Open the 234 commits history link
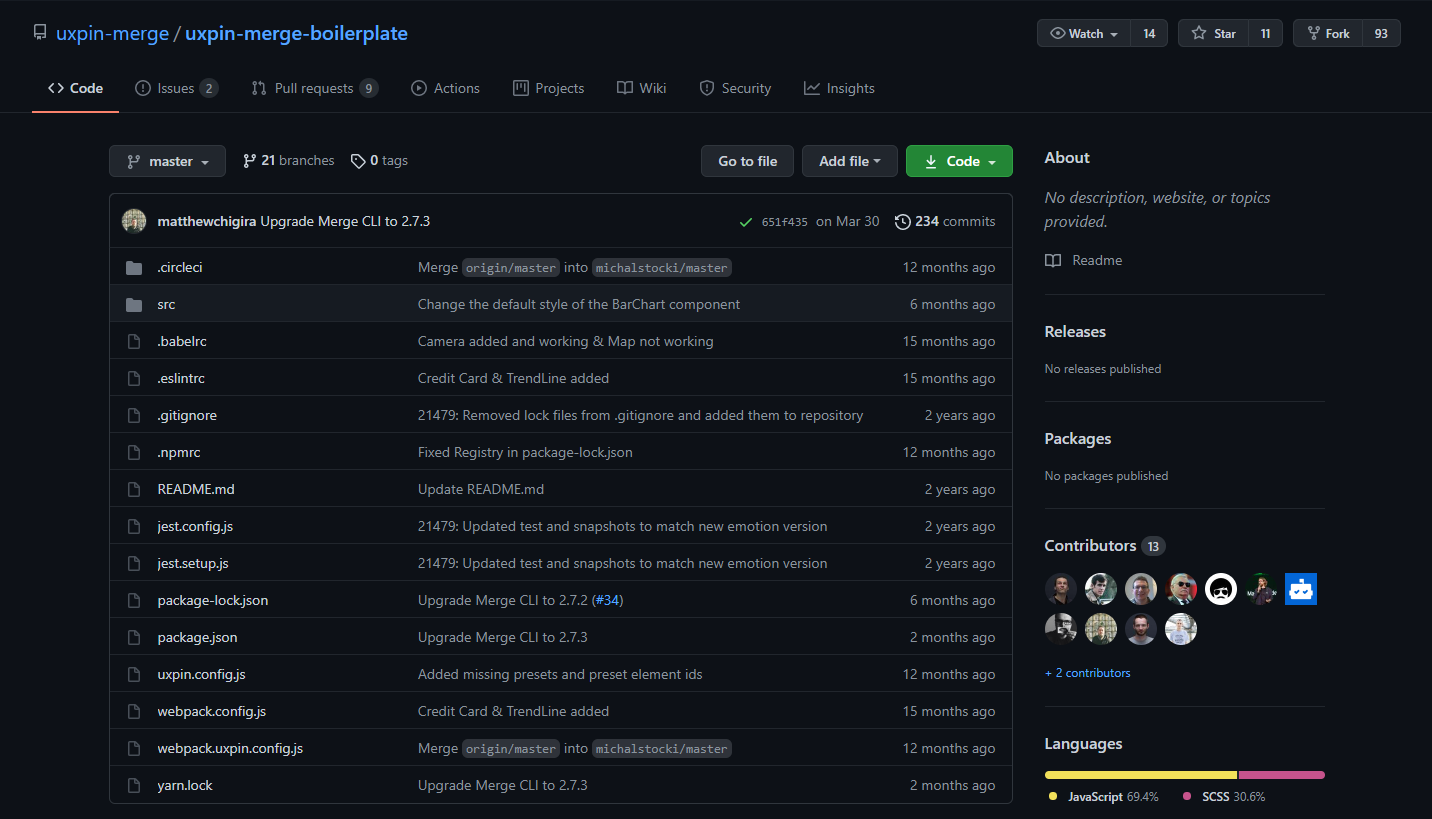This screenshot has width=1432, height=819. point(945,221)
